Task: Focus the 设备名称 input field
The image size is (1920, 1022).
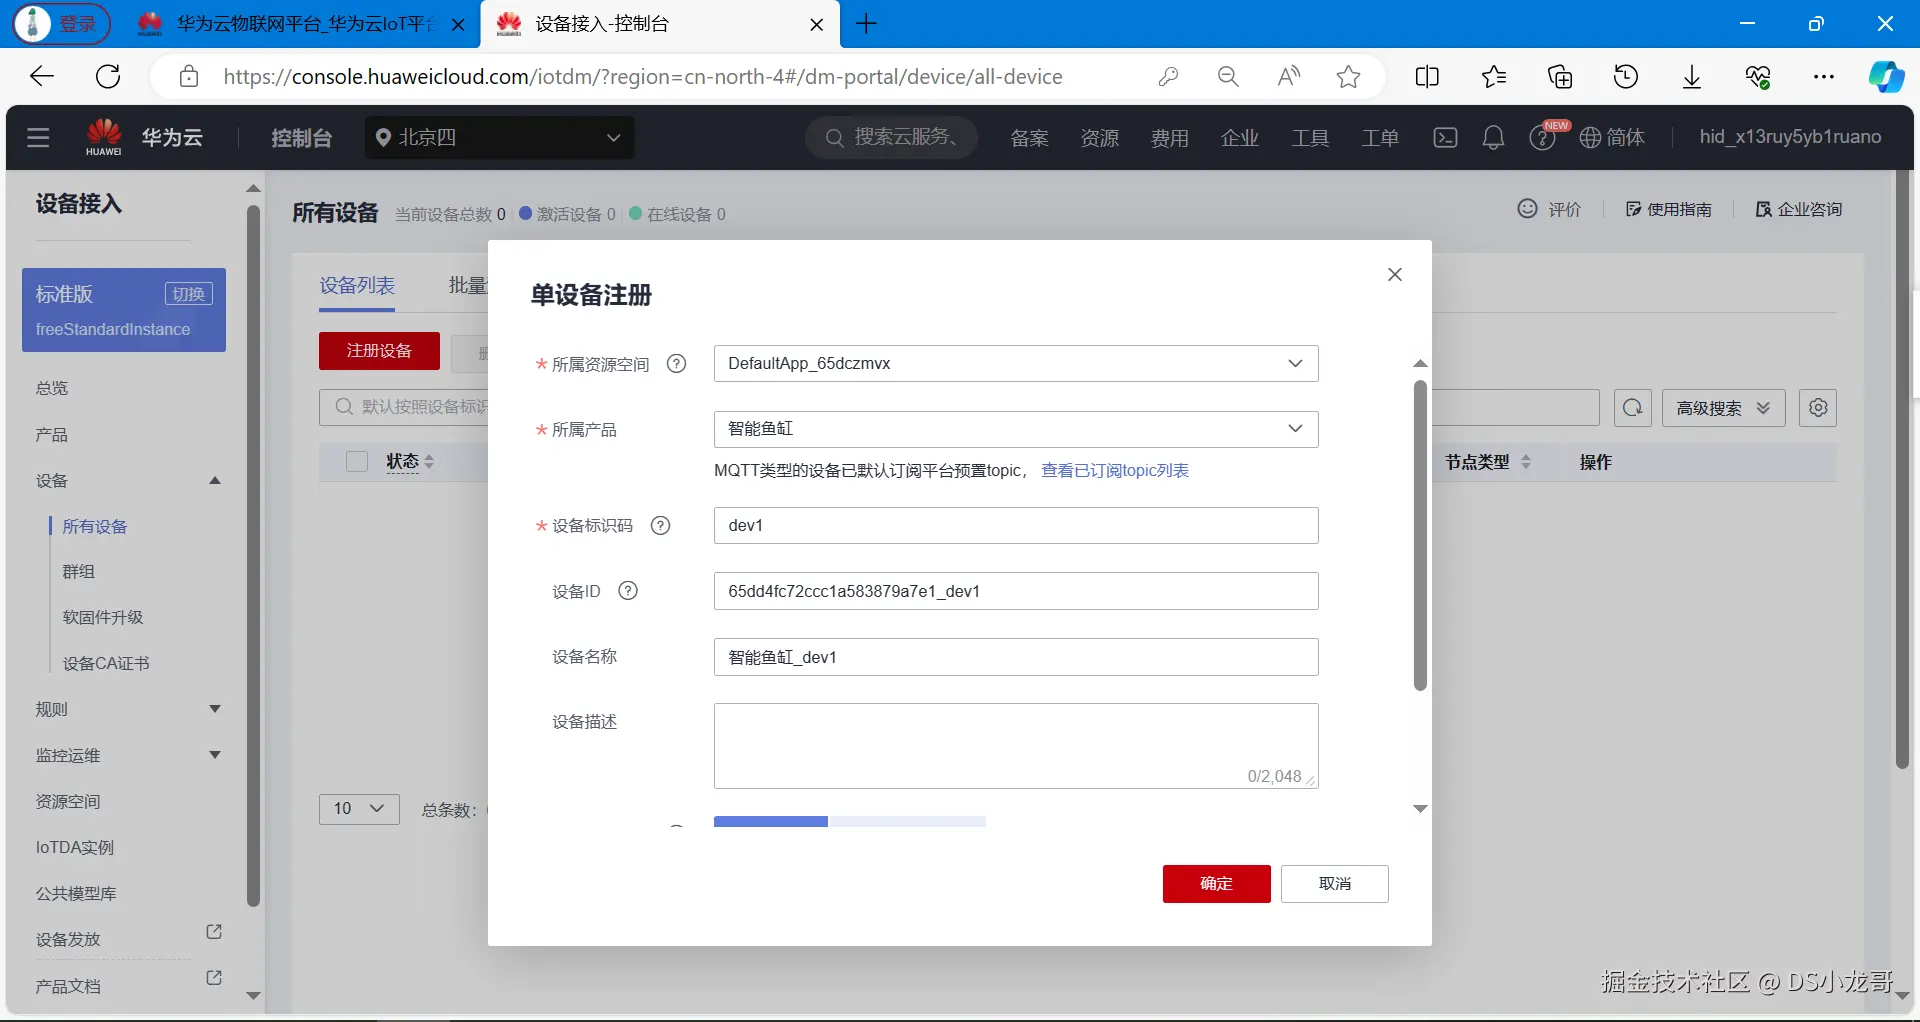Action: (x=1016, y=657)
